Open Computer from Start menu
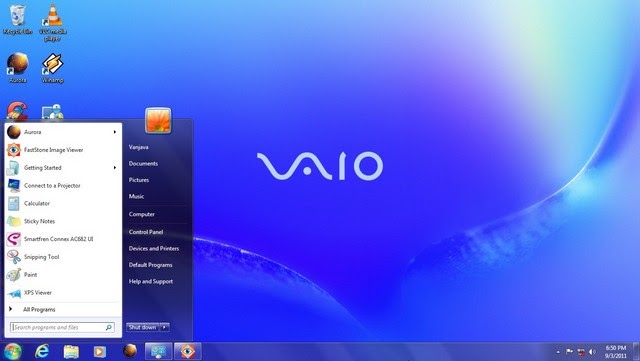Screen dimensions: 640x361 (142, 214)
